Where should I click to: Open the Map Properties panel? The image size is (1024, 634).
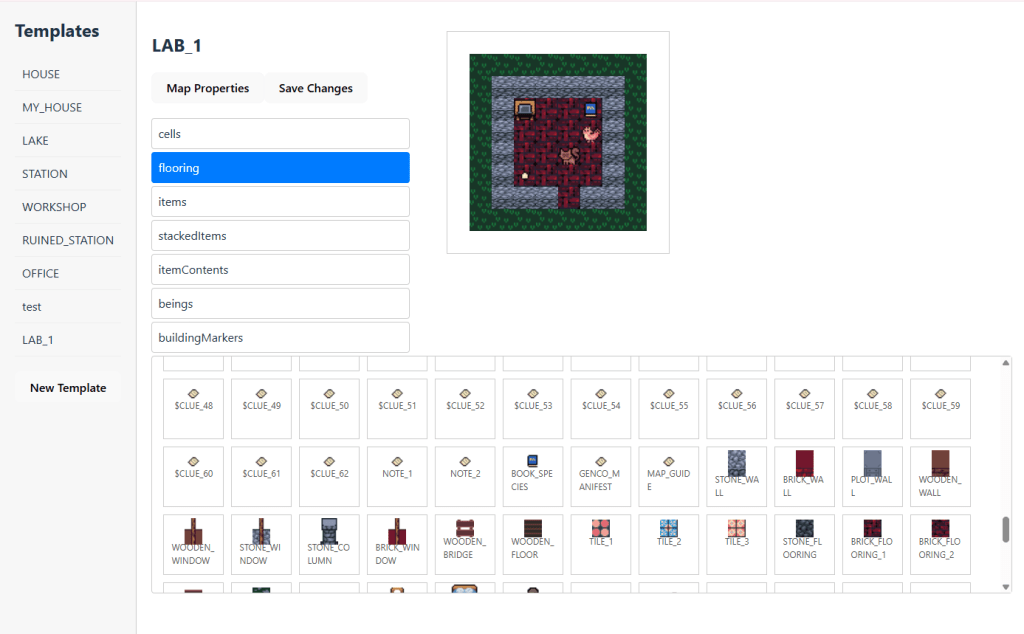[x=207, y=88]
